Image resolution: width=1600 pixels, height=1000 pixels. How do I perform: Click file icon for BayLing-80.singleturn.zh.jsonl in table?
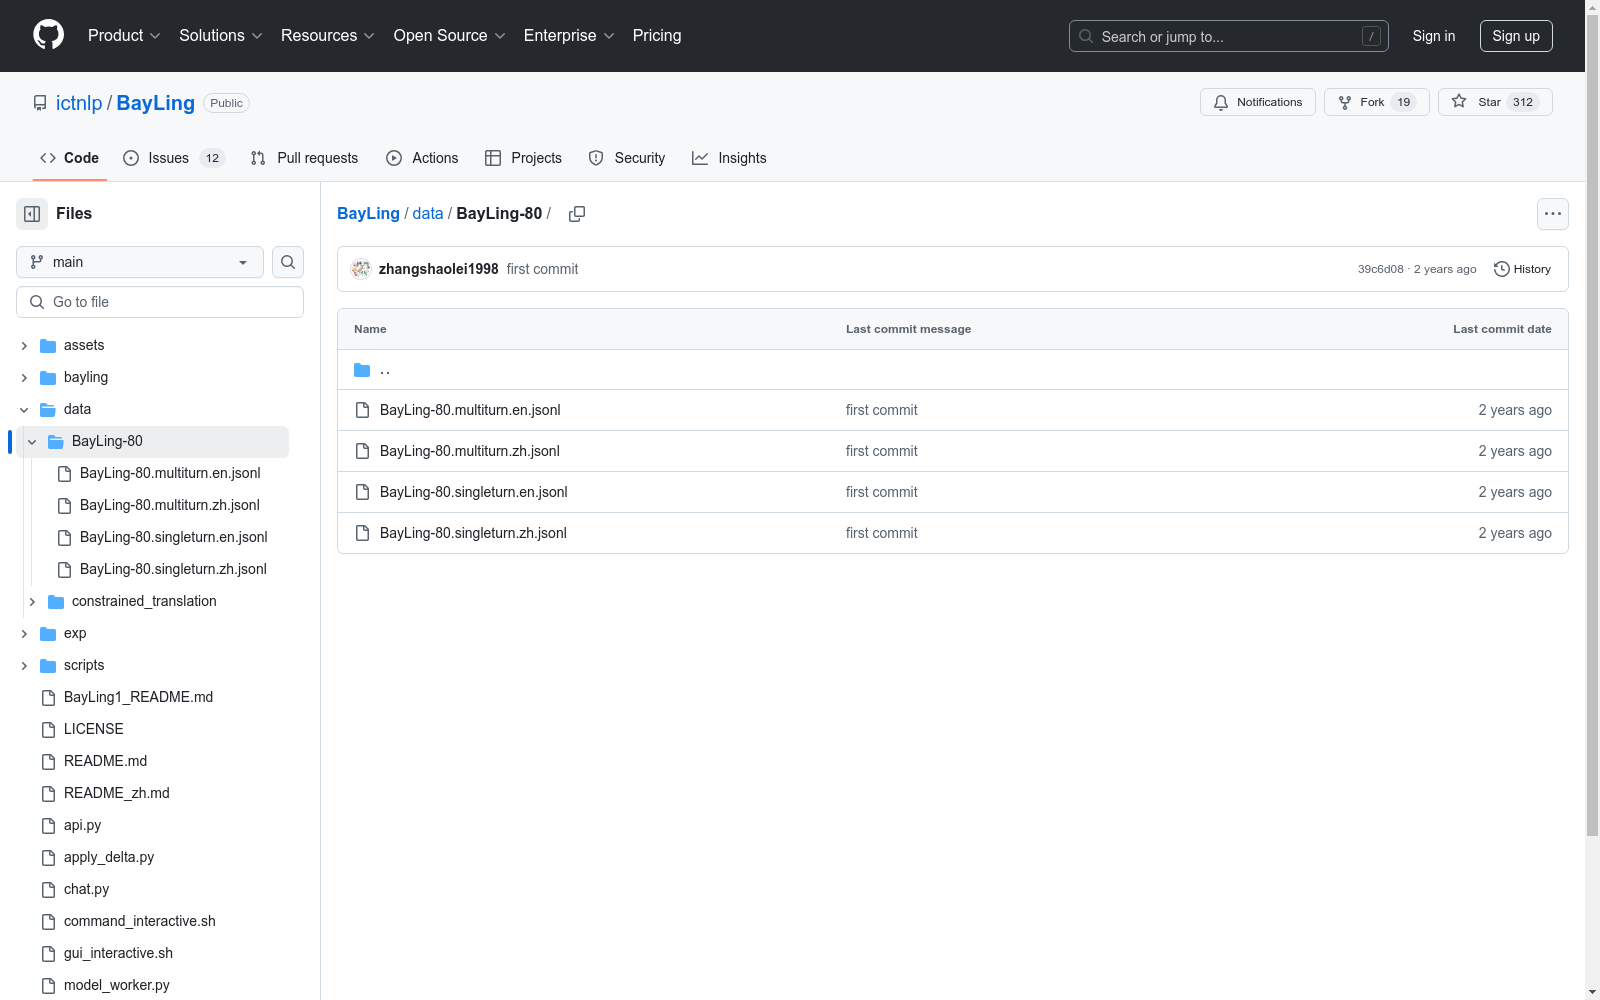363,533
